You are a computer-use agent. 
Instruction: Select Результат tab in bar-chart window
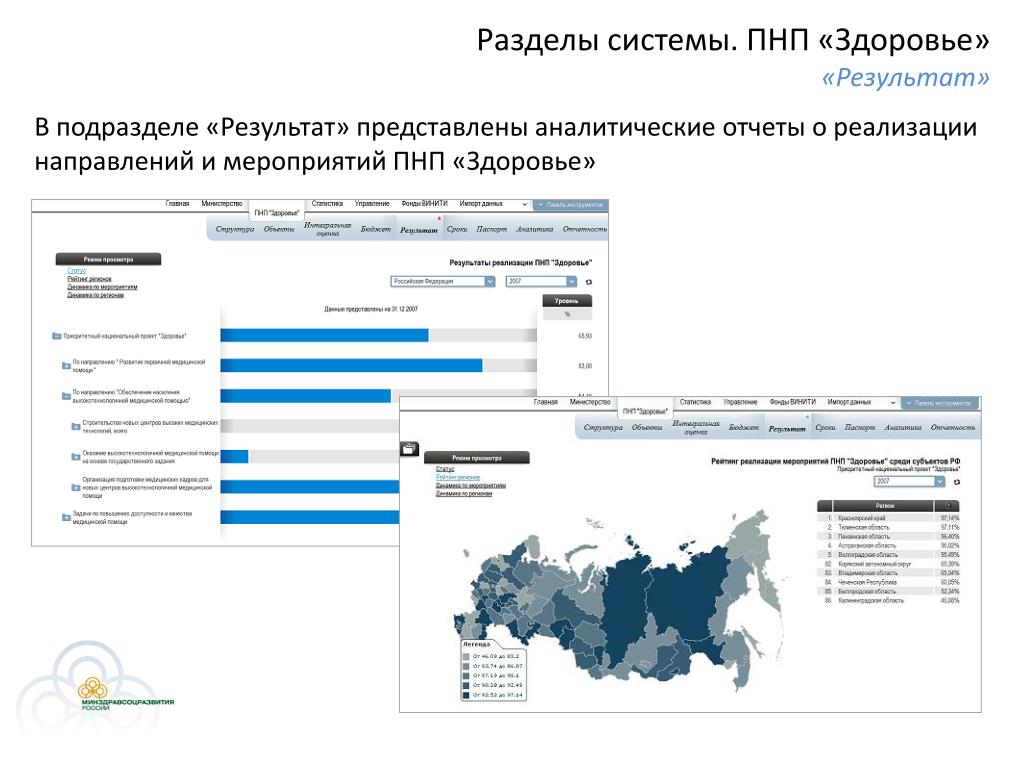tap(419, 231)
